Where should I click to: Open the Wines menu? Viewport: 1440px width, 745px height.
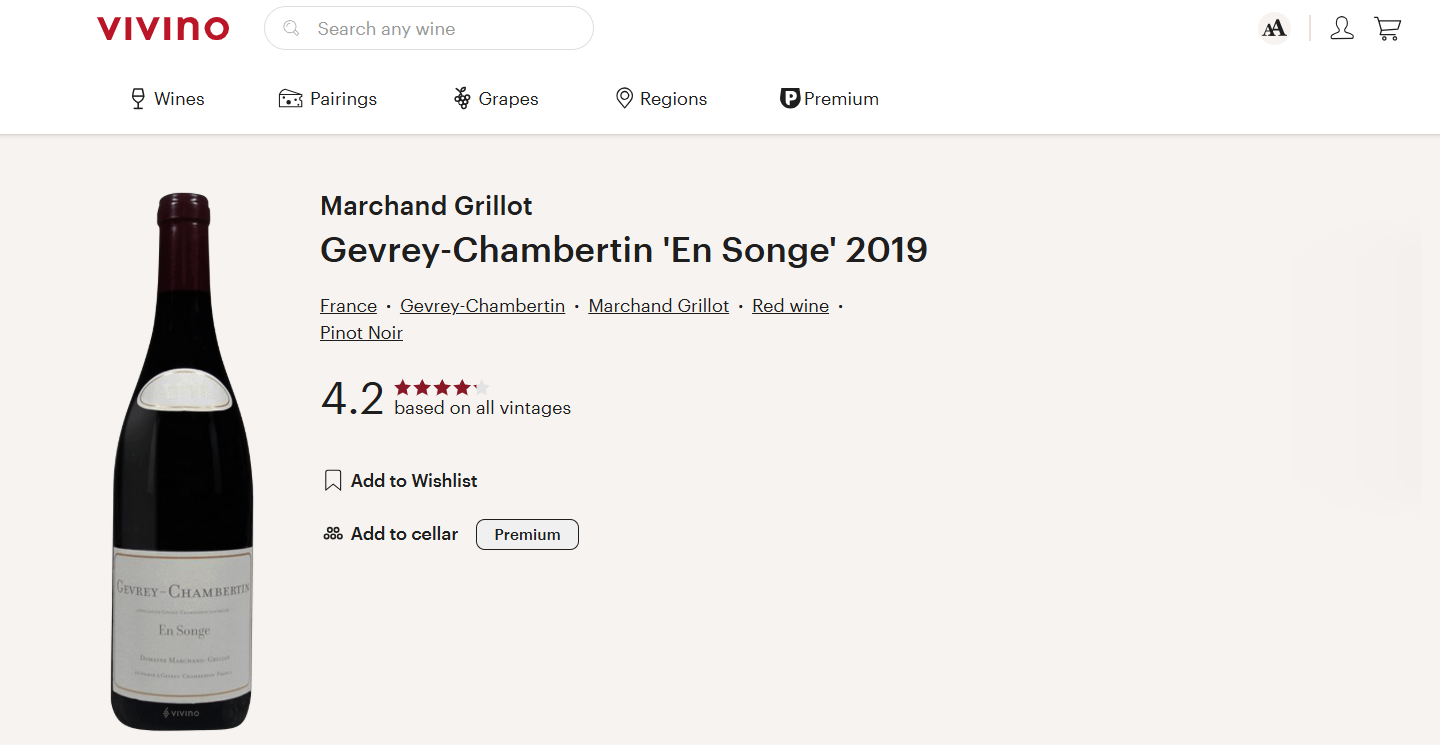tap(179, 99)
